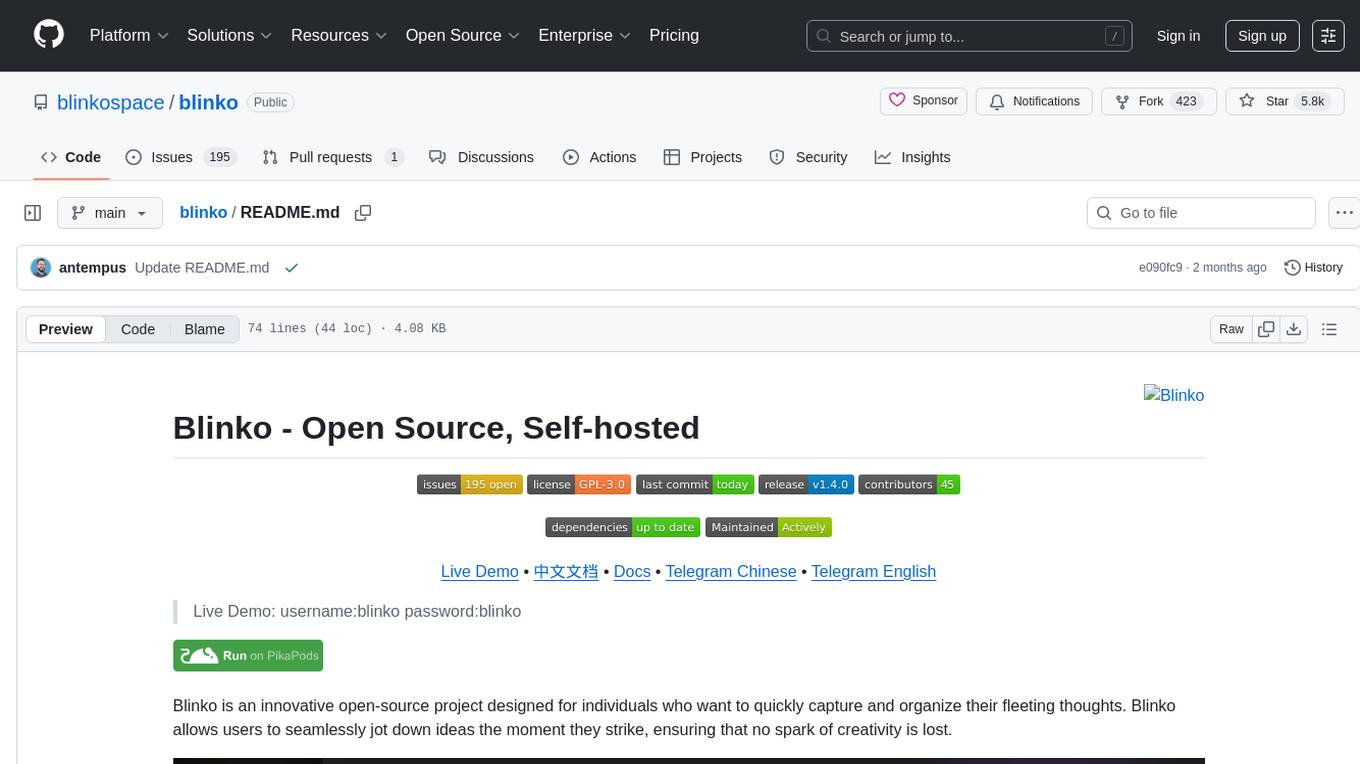Open the README outline list icon
Viewport: 1360px width, 764px height.
click(x=1329, y=329)
